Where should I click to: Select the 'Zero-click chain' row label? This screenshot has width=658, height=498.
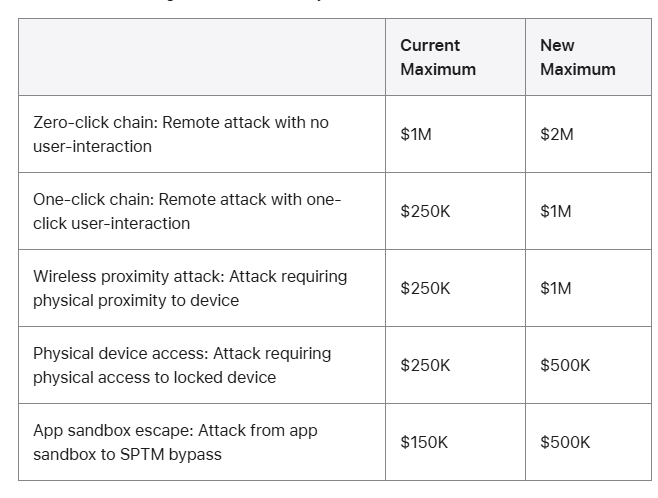[180, 134]
